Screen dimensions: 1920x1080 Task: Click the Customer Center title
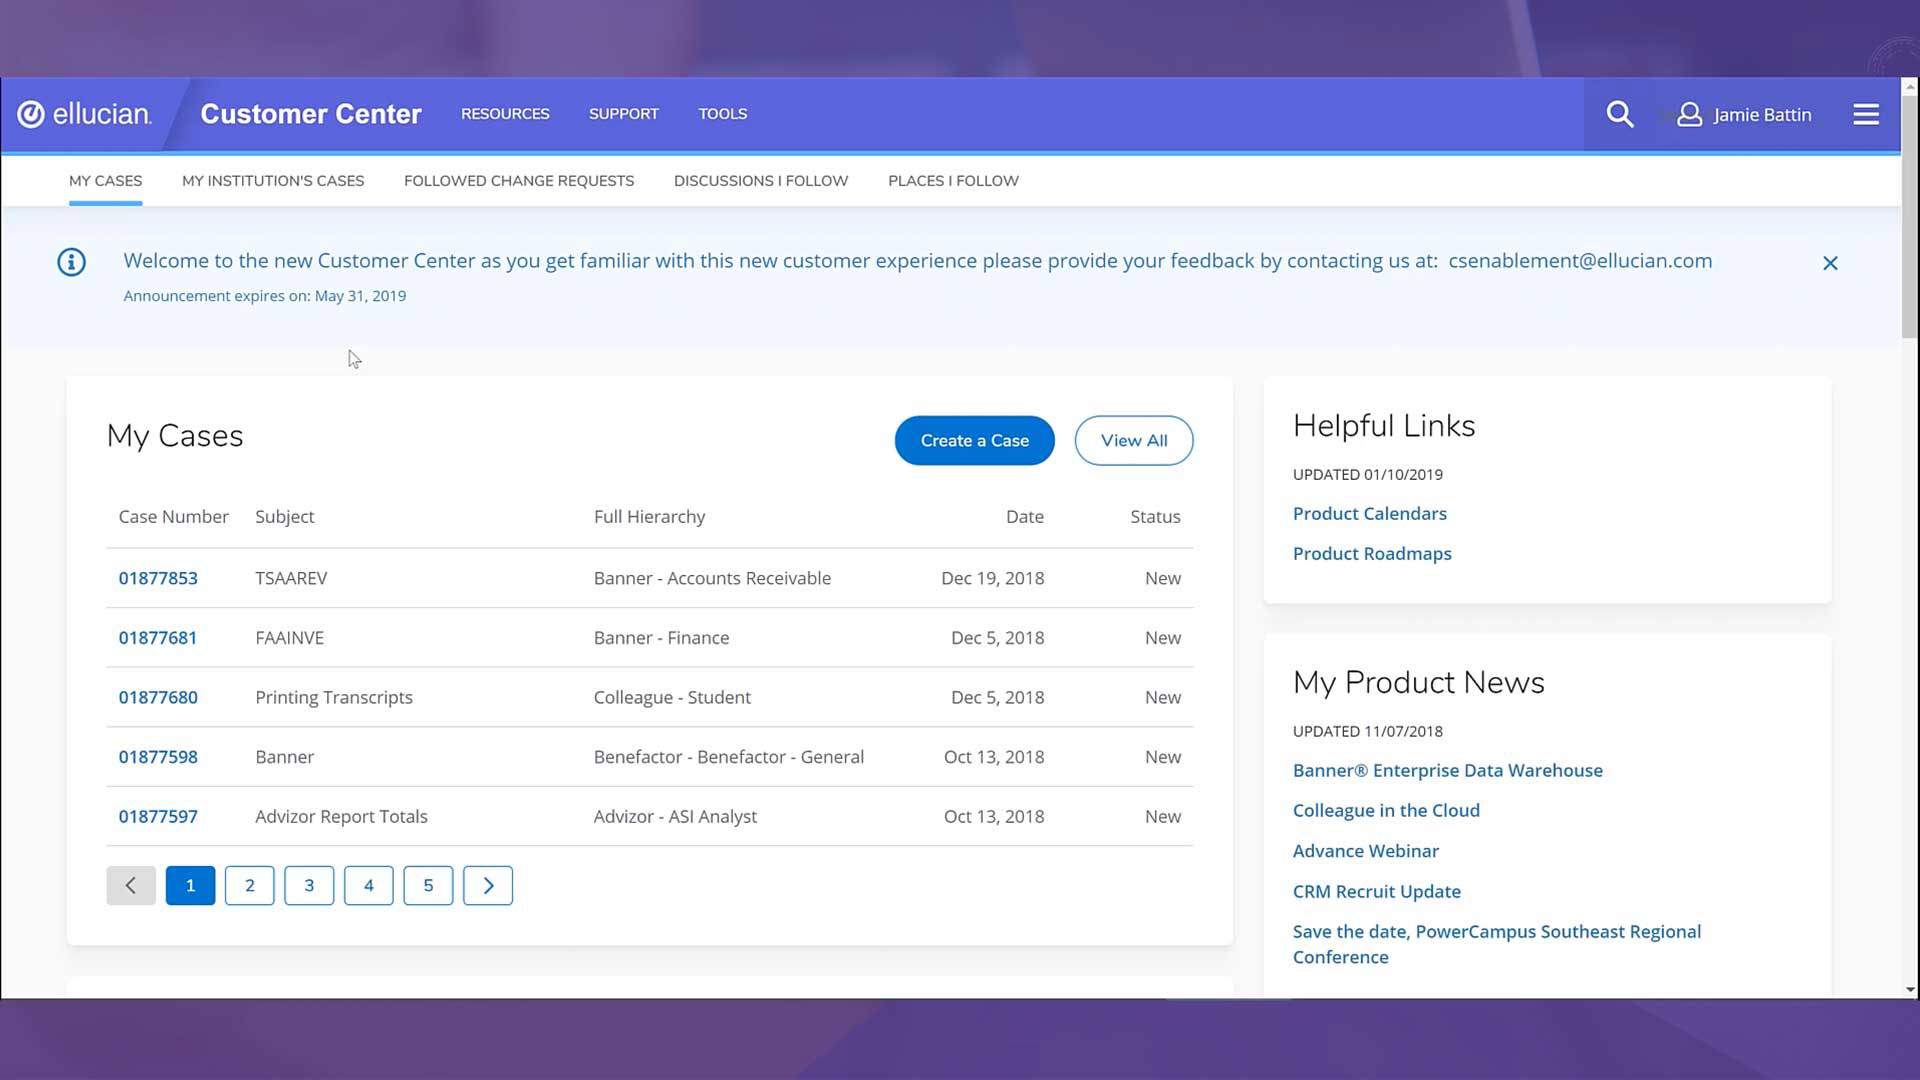tap(311, 114)
